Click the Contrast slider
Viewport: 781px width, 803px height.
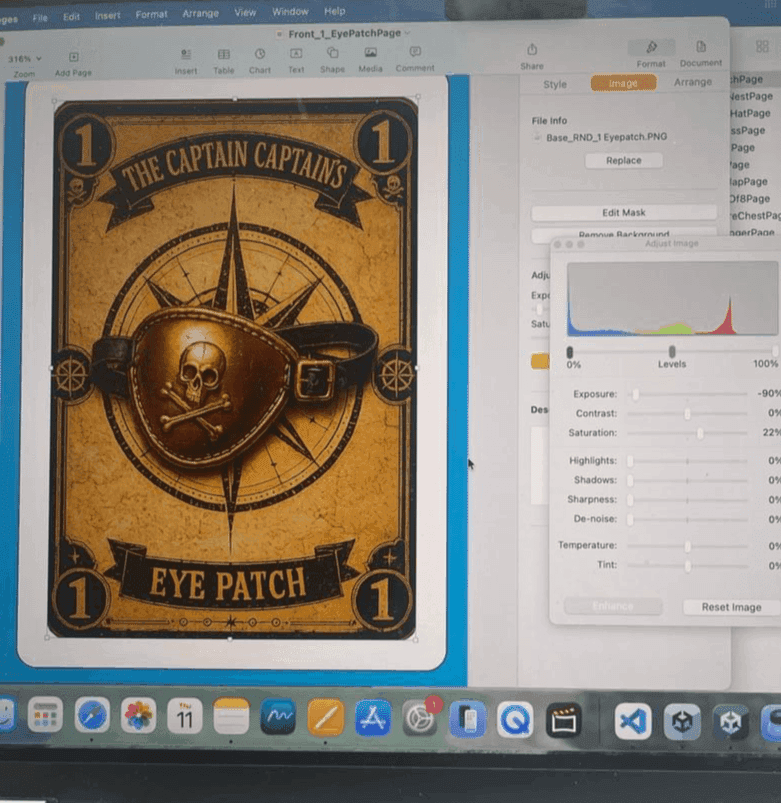pyautogui.click(x=687, y=413)
